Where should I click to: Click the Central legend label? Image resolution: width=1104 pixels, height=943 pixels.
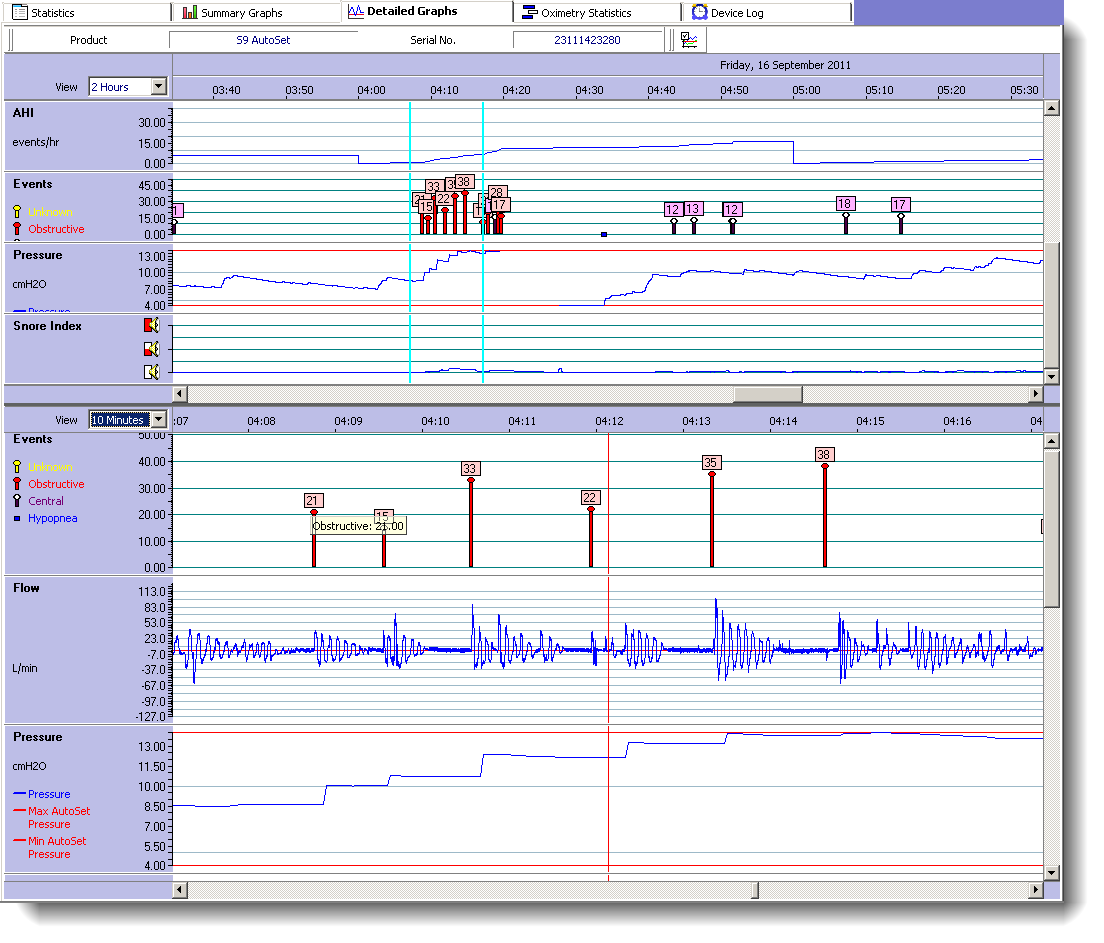pyautogui.click(x=46, y=501)
